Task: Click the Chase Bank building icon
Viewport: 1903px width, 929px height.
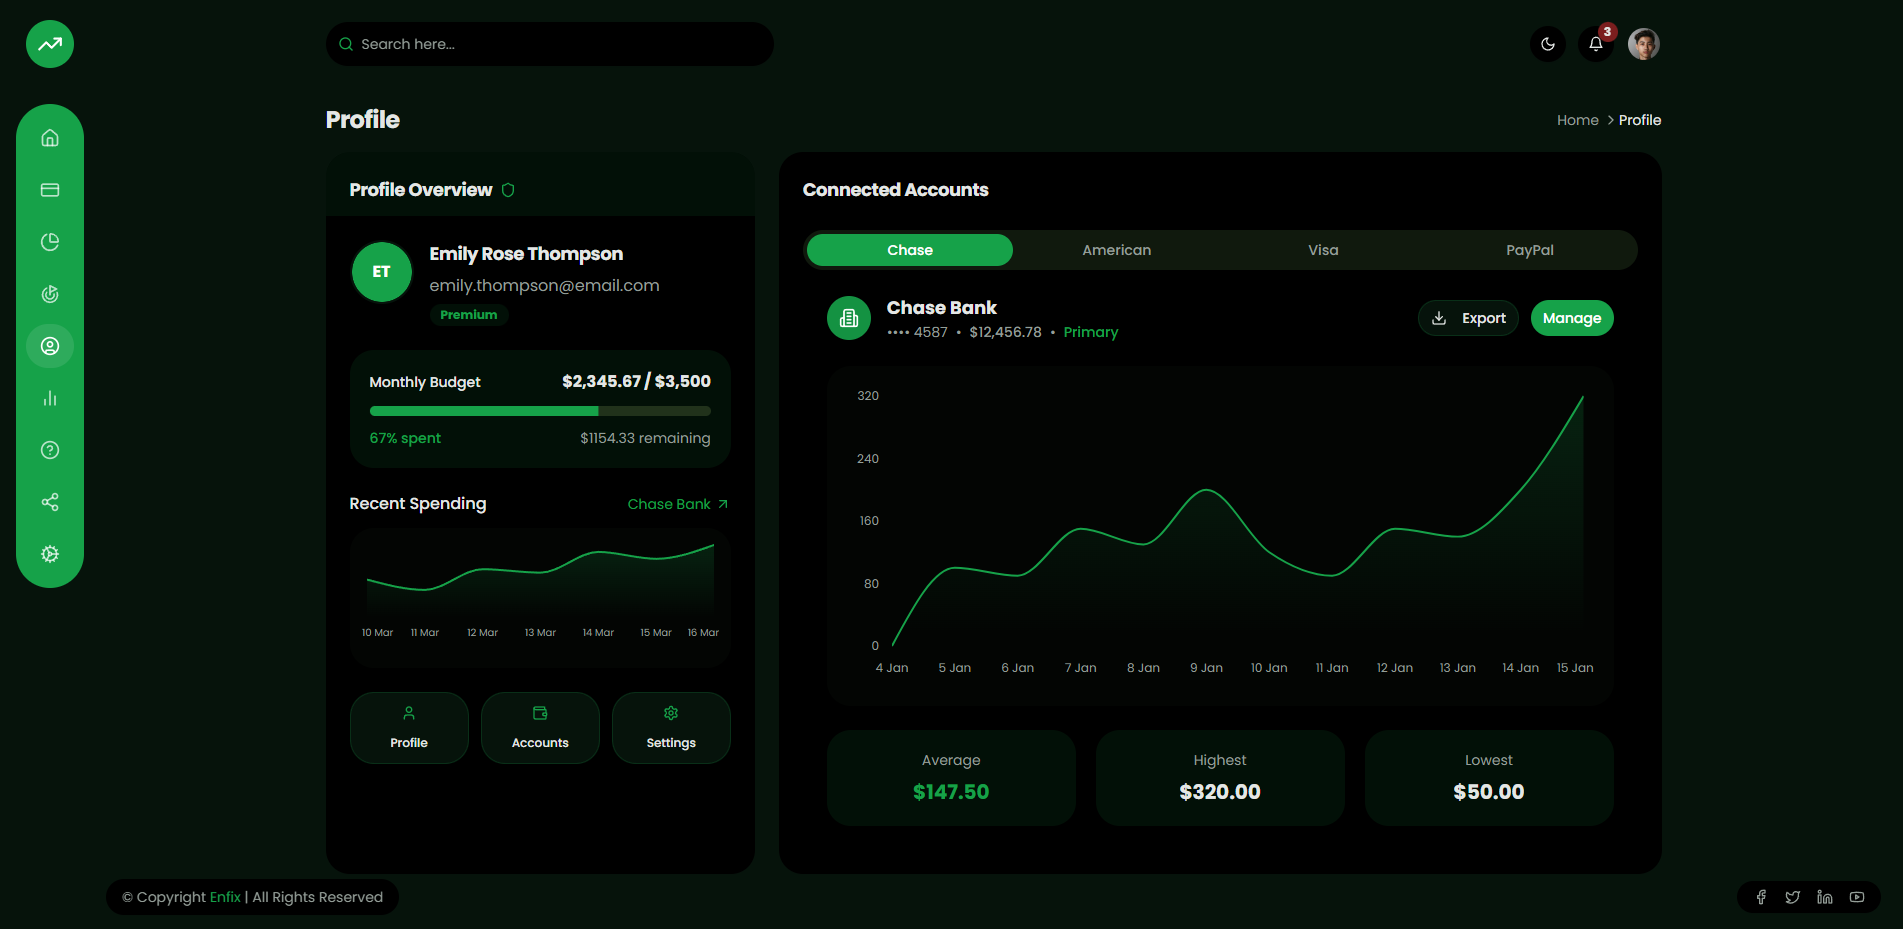Action: click(x=849, y=318)
